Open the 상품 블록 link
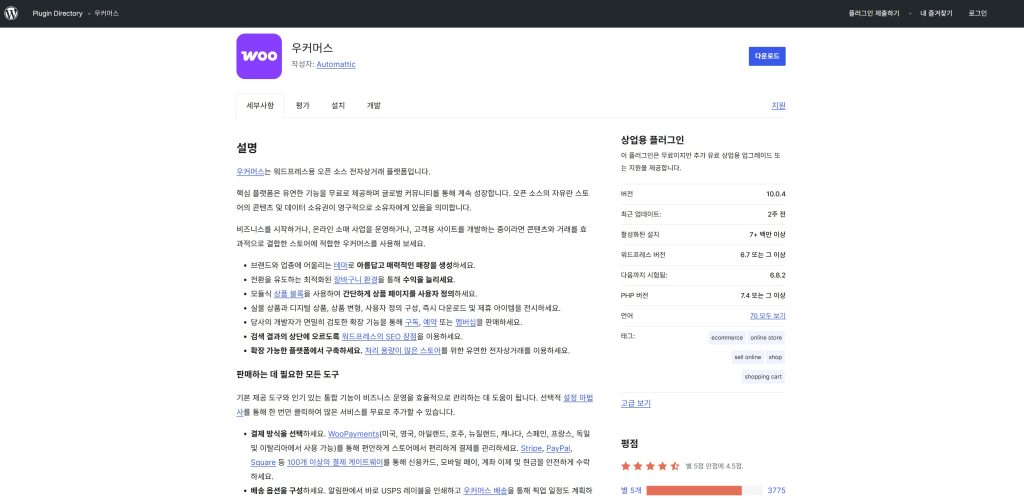The width and height of the screenshot is (1024, 501). tap(289, 293)
